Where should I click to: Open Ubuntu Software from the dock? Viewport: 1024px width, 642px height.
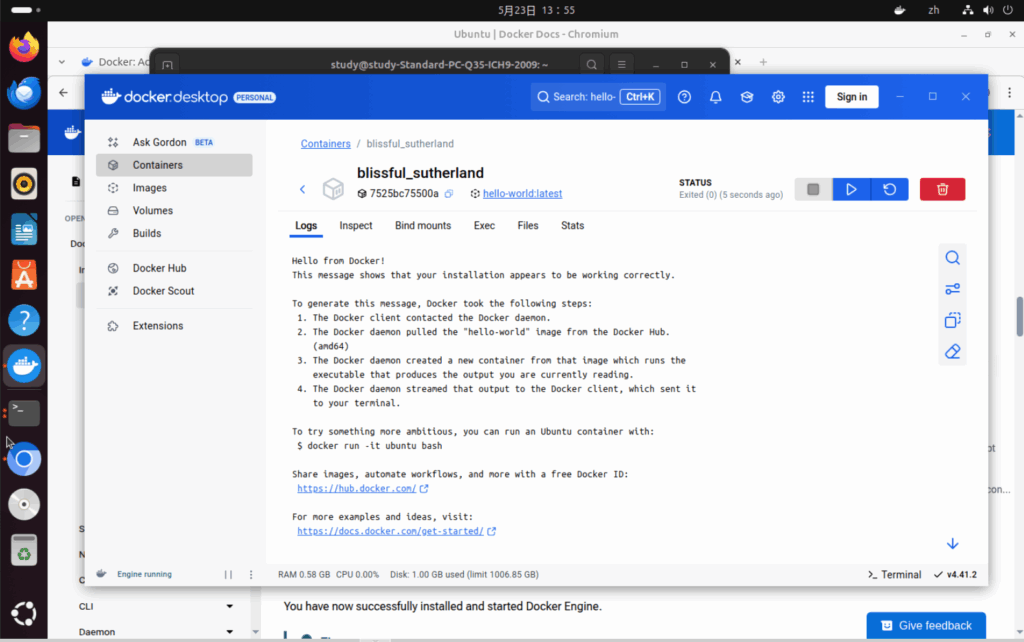pyautogui.click(x=24, y=275)
